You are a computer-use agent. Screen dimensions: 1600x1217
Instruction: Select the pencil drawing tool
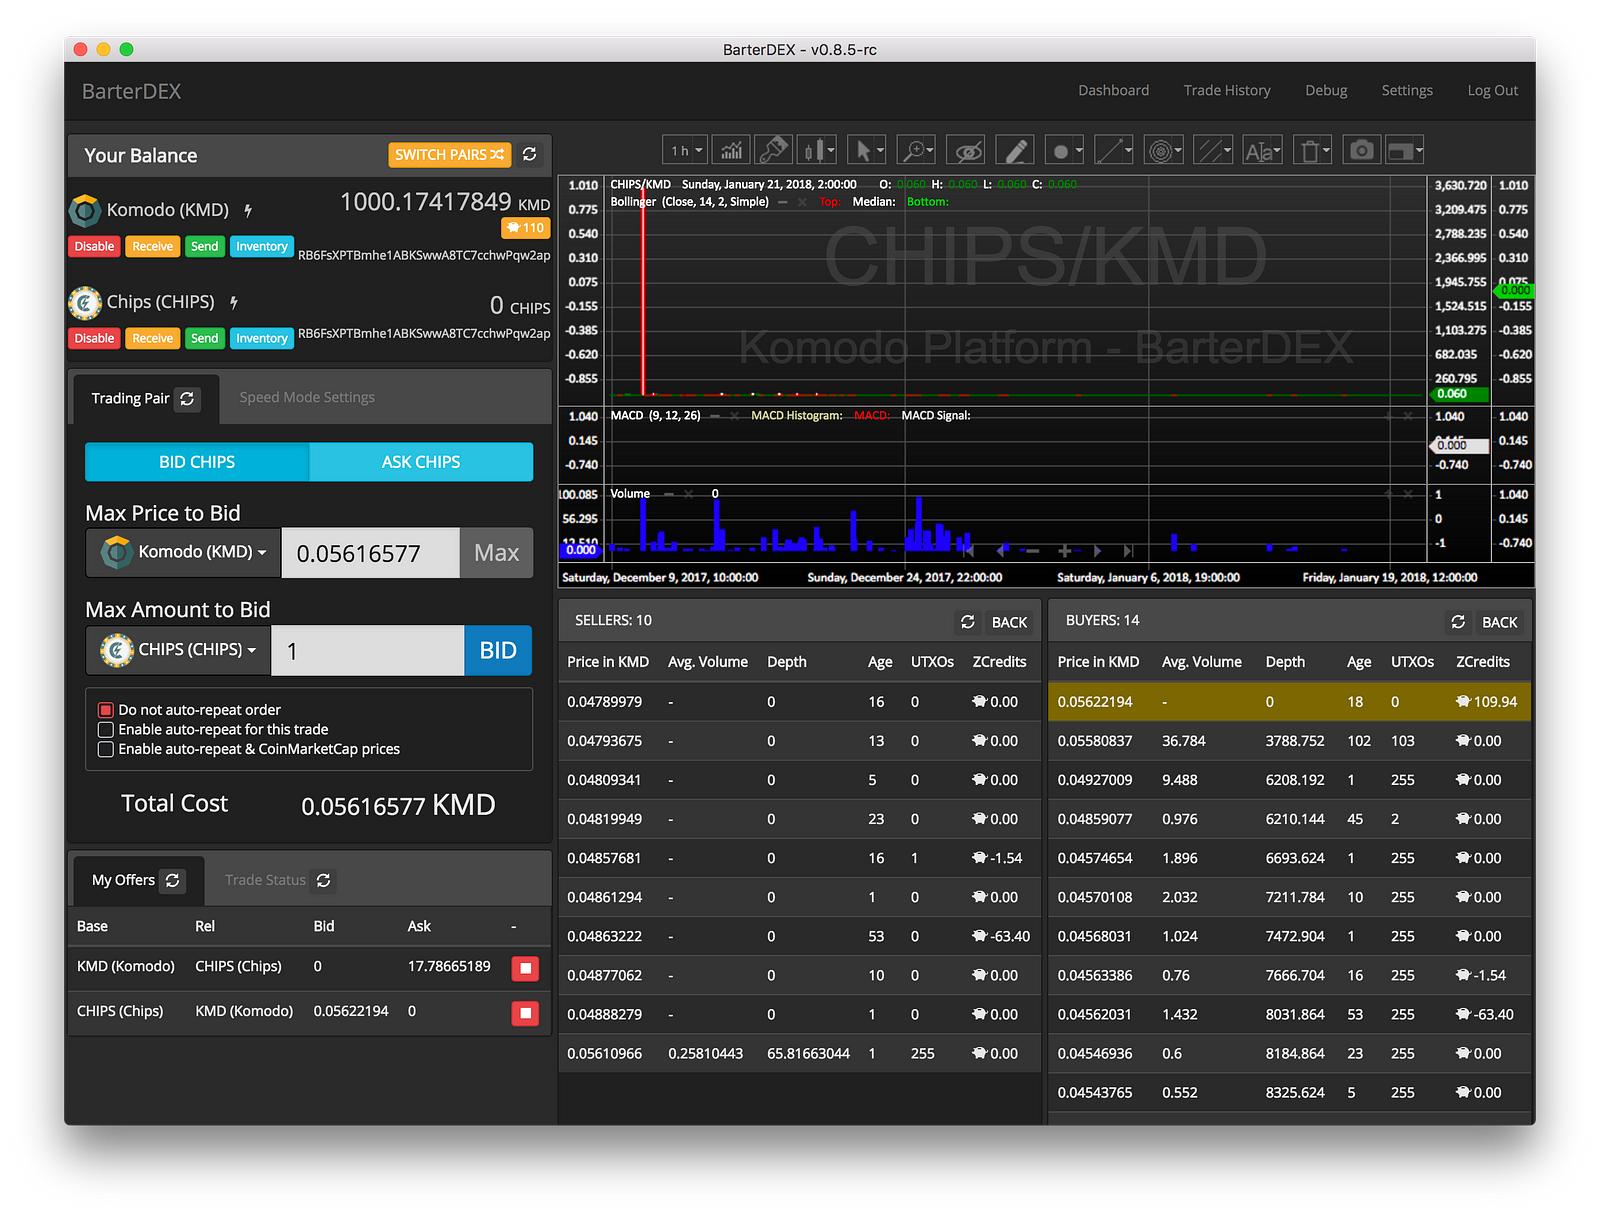point(1015,150)
